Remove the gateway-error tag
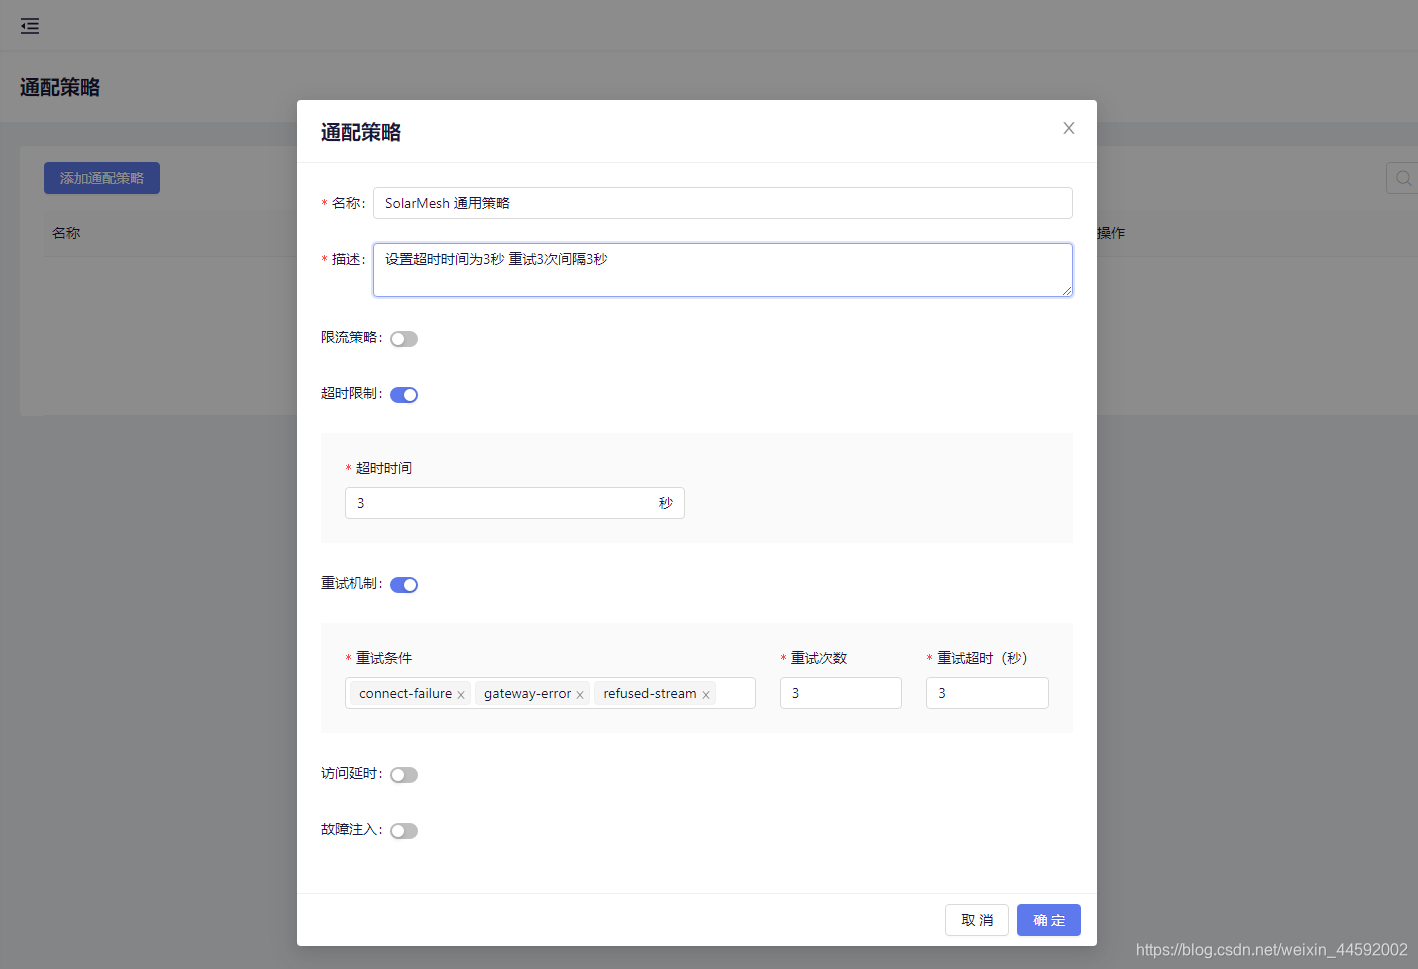The width and height of the screenshot is (1418, 969). (x=580, y=695)
